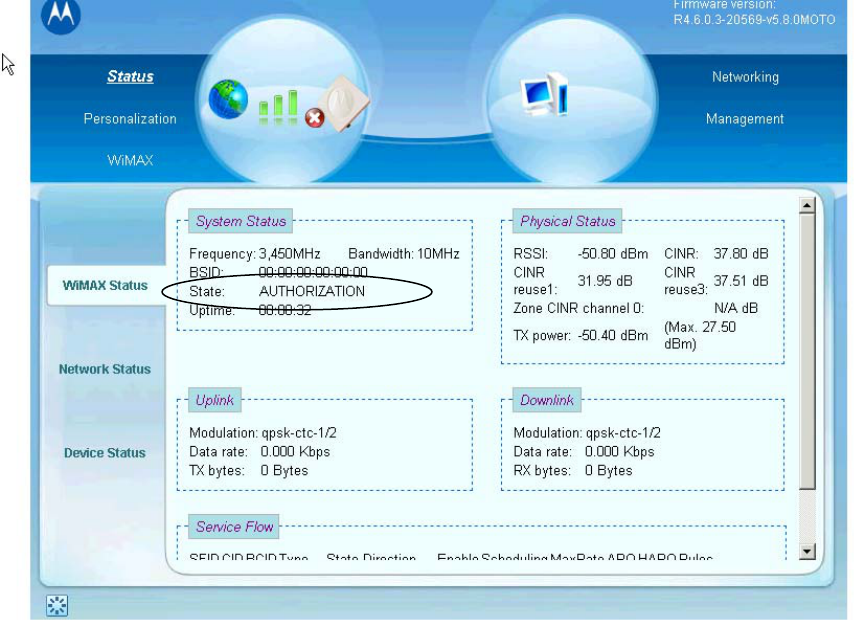Click the Bandwidth: 10MHz text
864x626 pixels.
pos(404,254)
